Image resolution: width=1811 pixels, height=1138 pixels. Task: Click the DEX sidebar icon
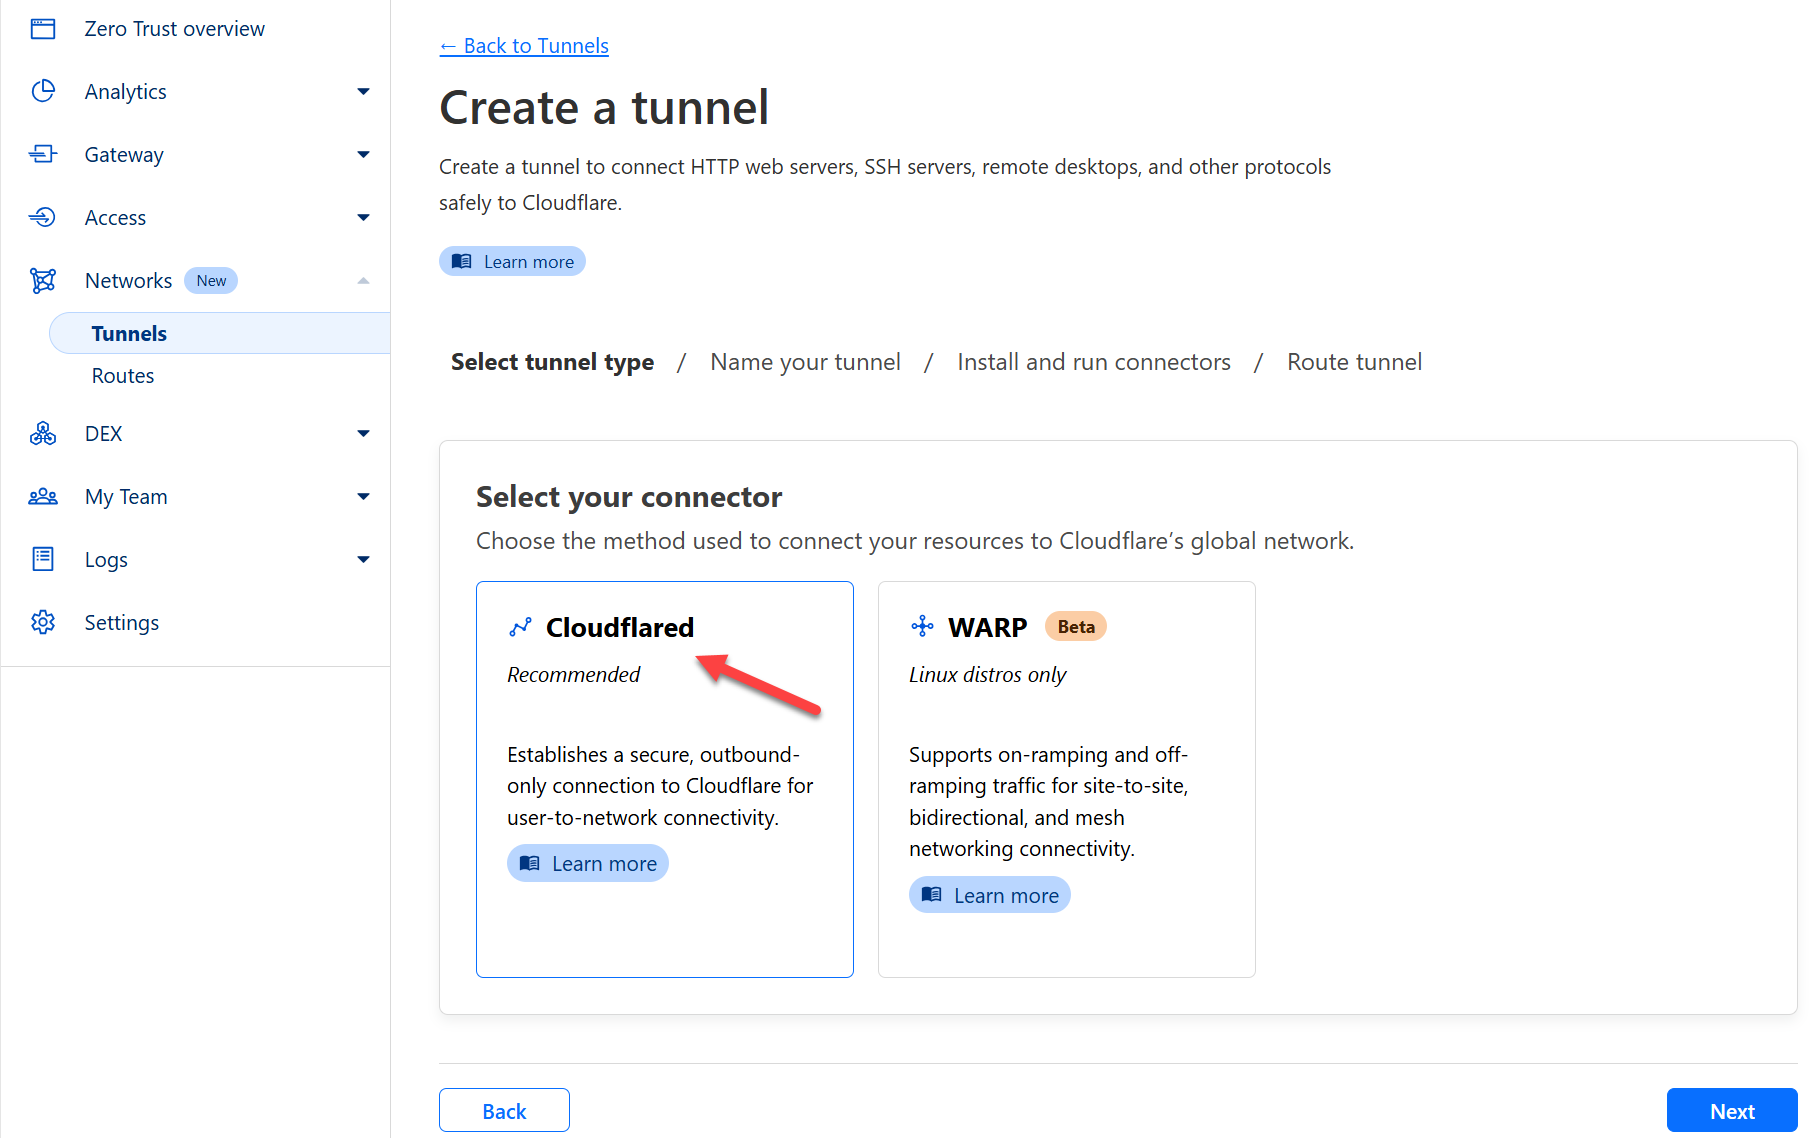[43, 433]
